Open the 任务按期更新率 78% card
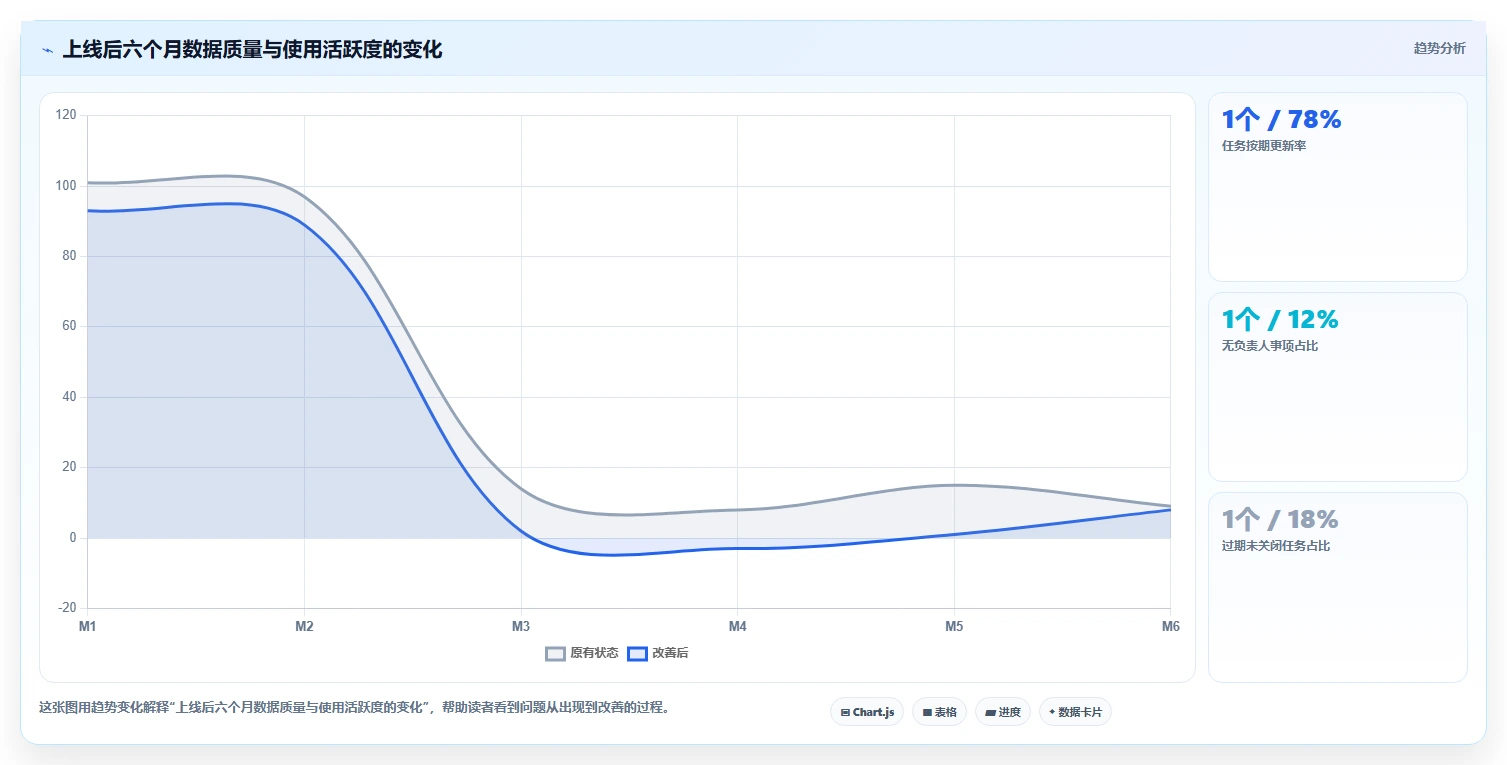 coord(1338,187)
